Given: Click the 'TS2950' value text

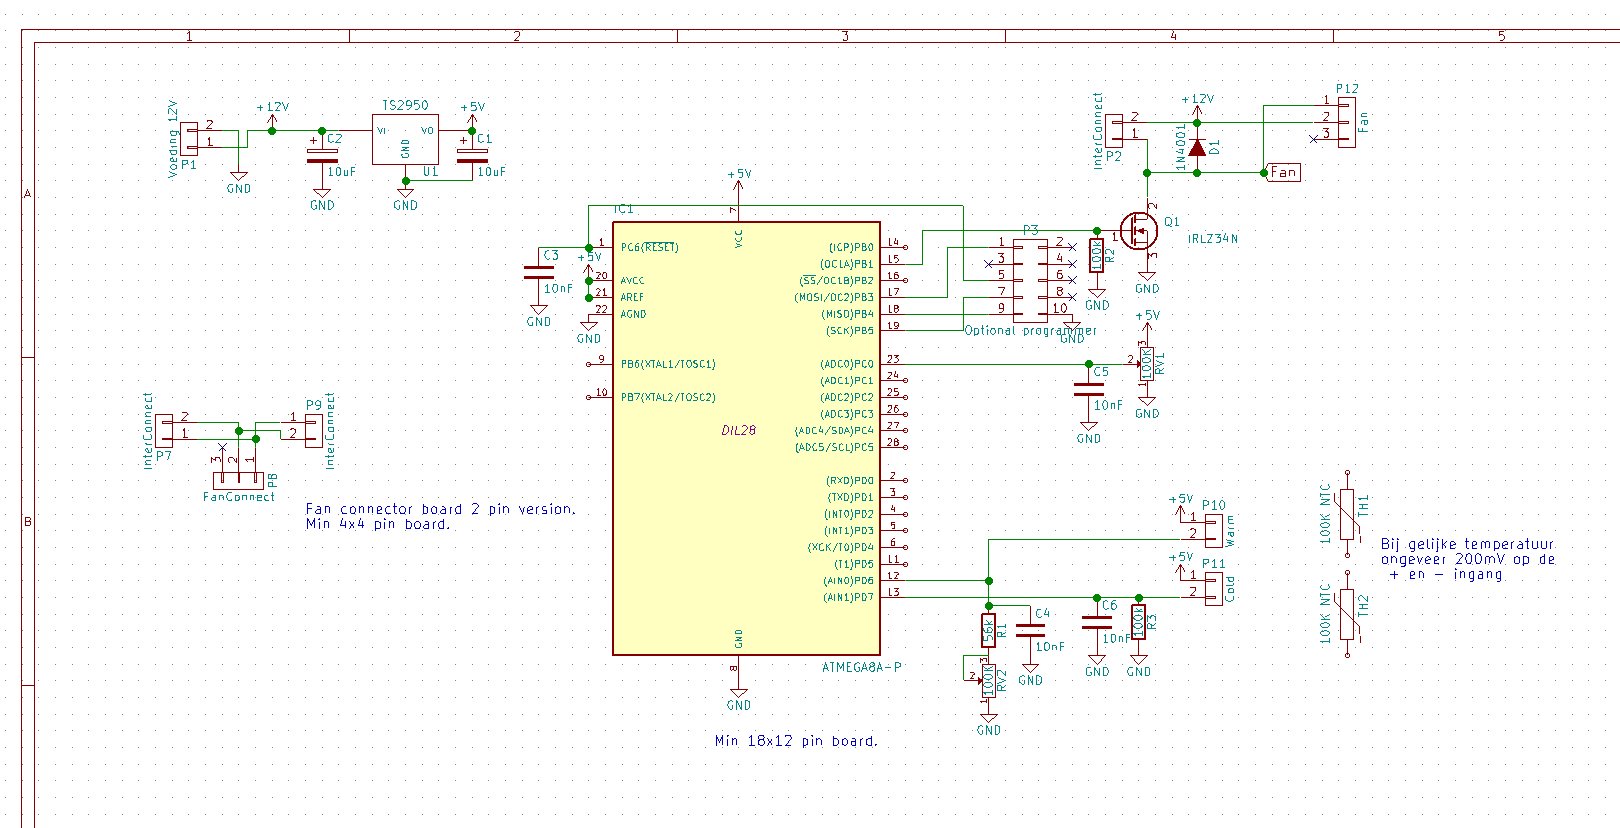Looking at the screenshot, I should [x=405, y=105].
